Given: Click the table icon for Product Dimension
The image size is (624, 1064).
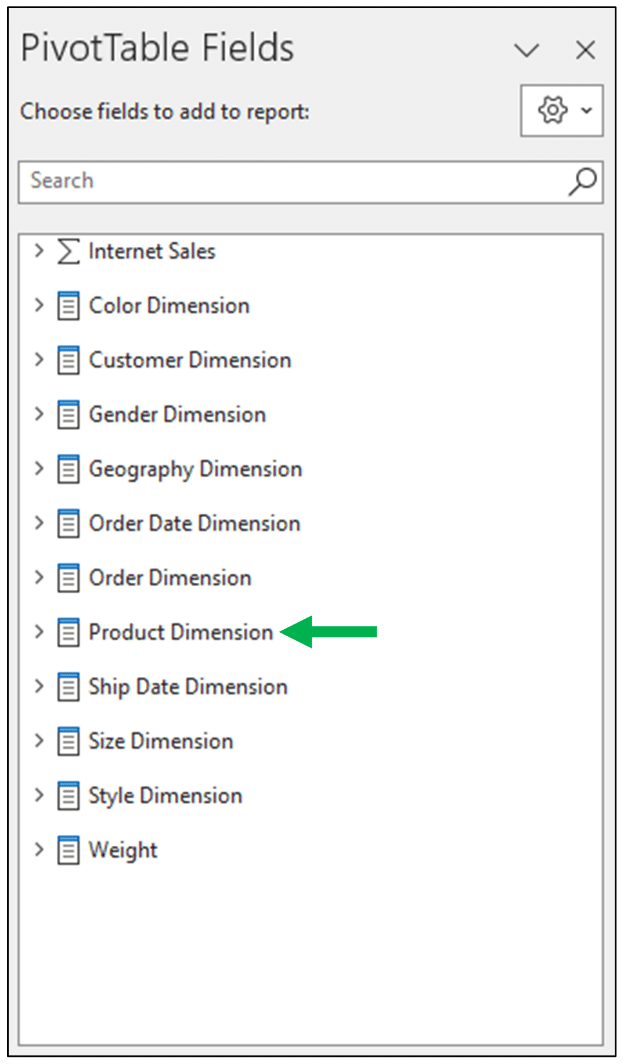Looking at the screenshot, I should tap(66, 632).
